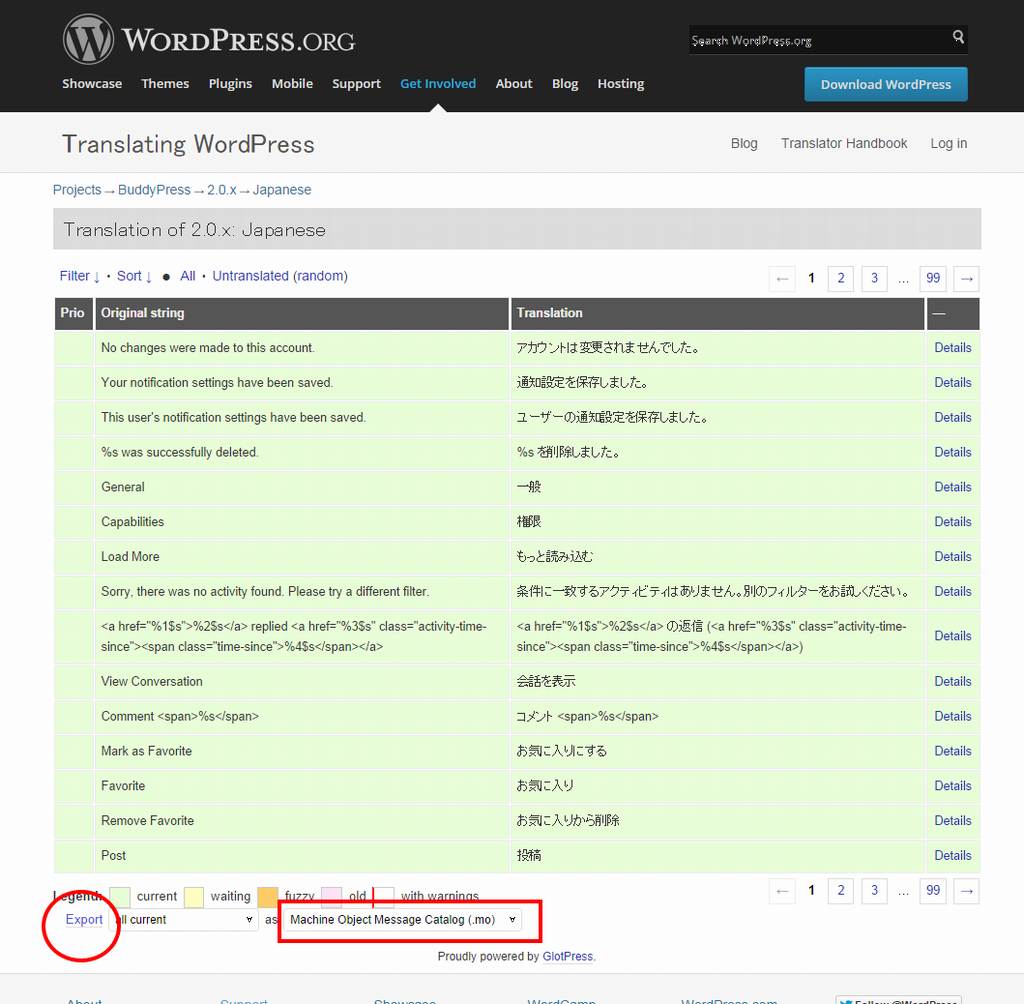Open Details for Load More row
Image resolution: width=1024 pixels, height=1004 pixels.
952,557
